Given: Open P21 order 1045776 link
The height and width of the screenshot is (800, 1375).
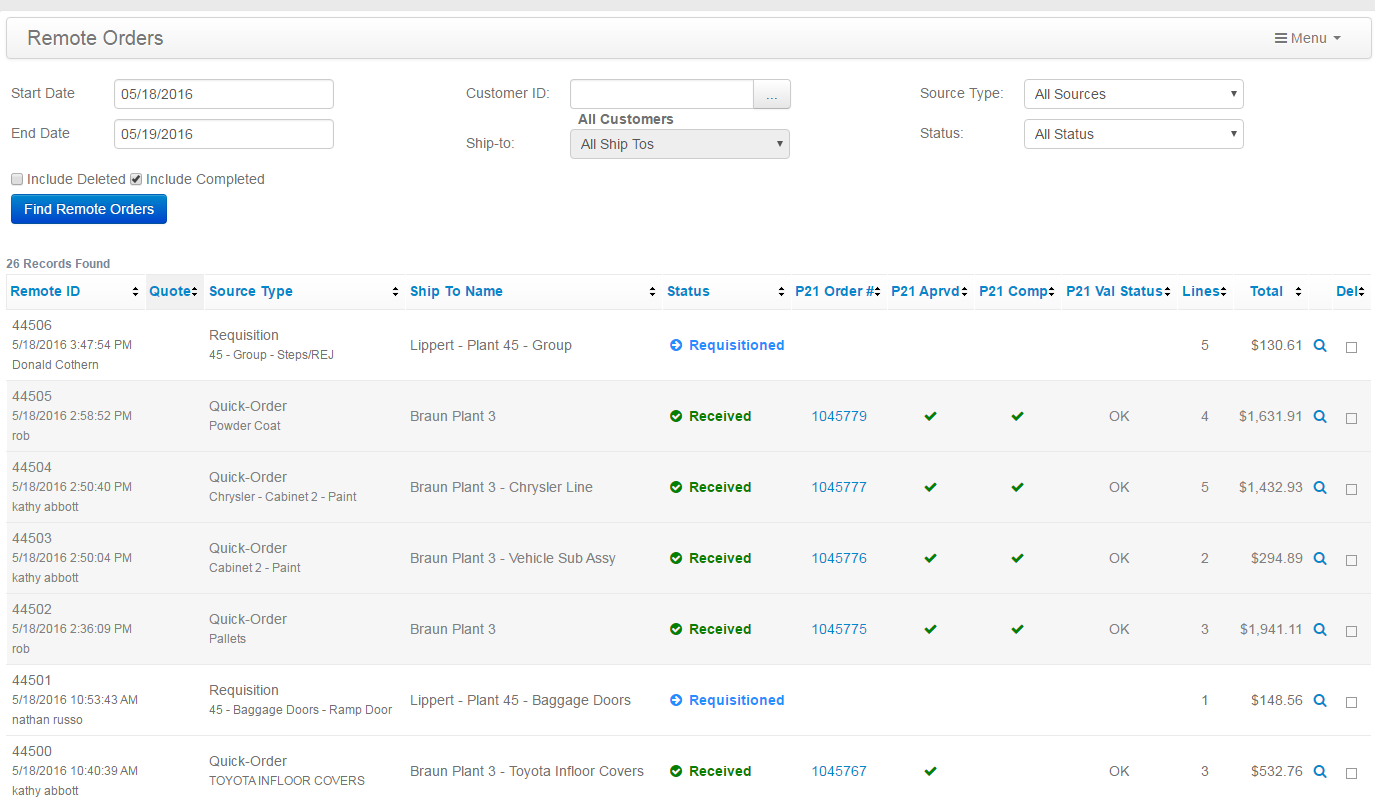Looking at the screenshot, I should point(839,558).
